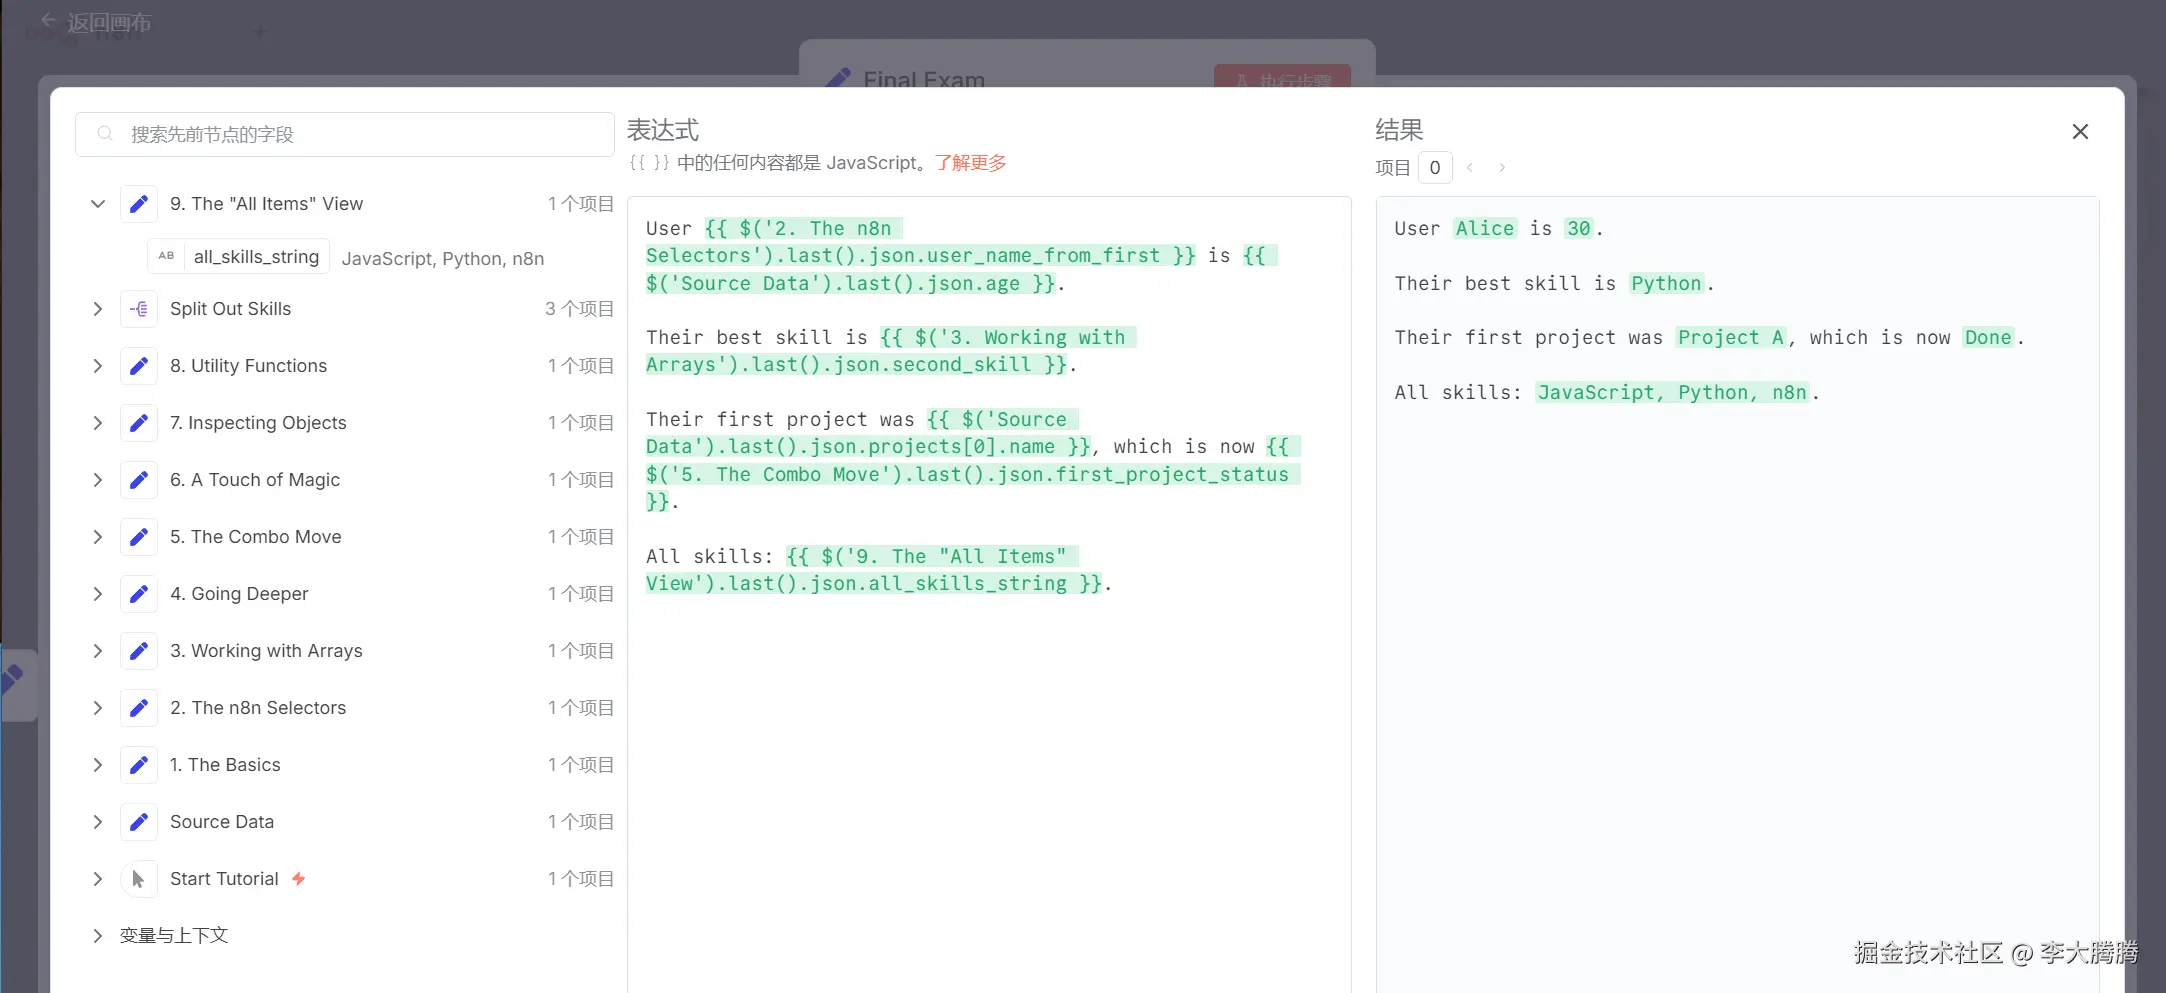Click the edit icon for 9. The "All Items" View
This screenshot has height=993, width=2166.
click(x=139, y=204)
